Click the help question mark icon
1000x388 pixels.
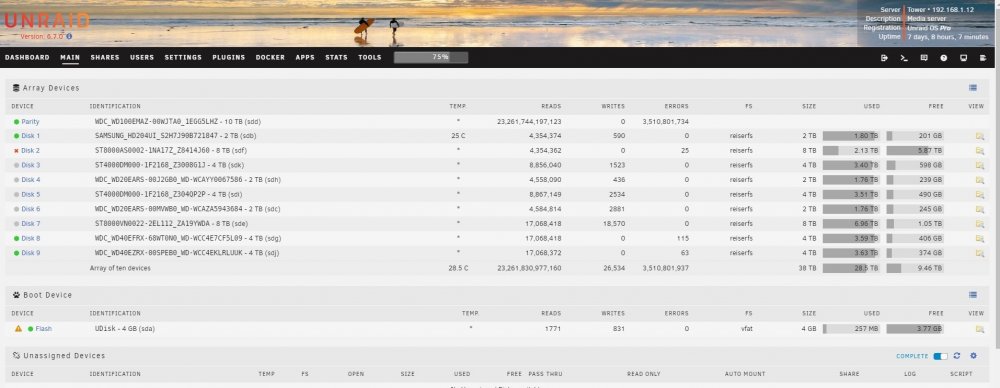tap(944, 57)
